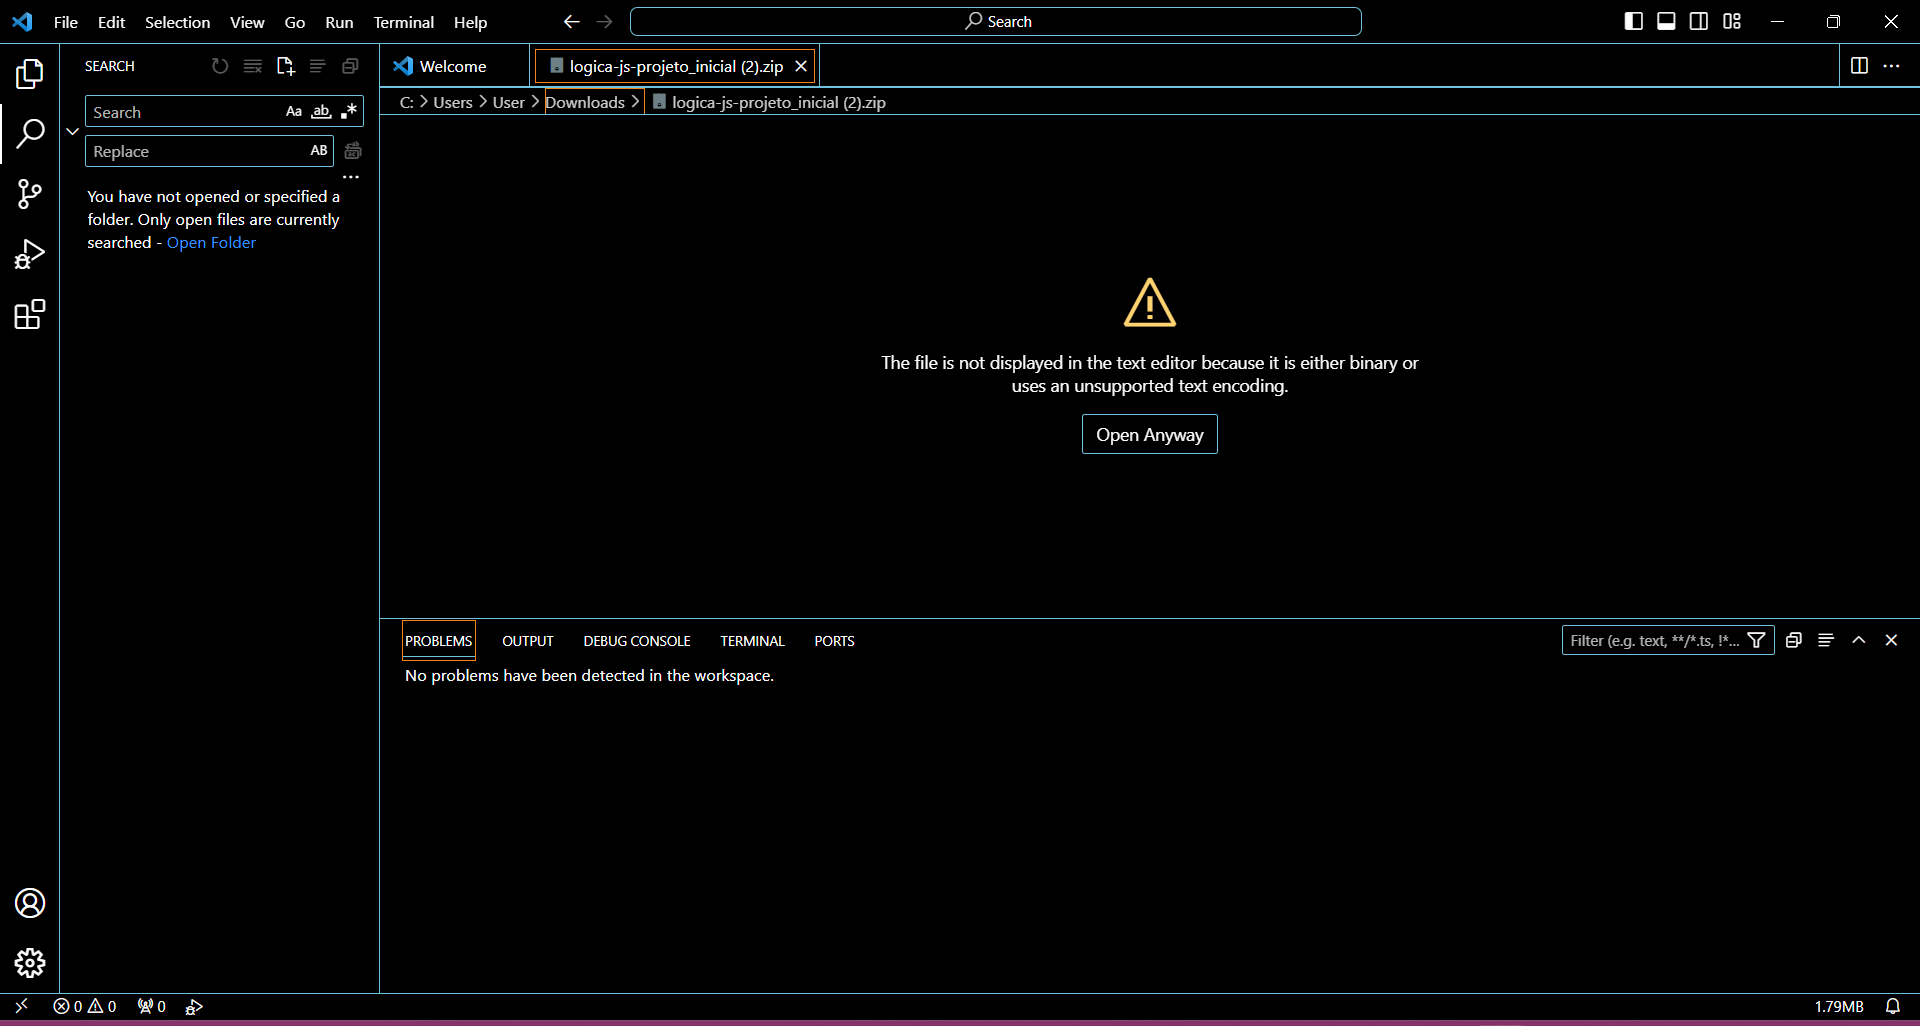Toggle Match Whole Word option
The image size is (1920, 1026).
(x=321, y=112)
